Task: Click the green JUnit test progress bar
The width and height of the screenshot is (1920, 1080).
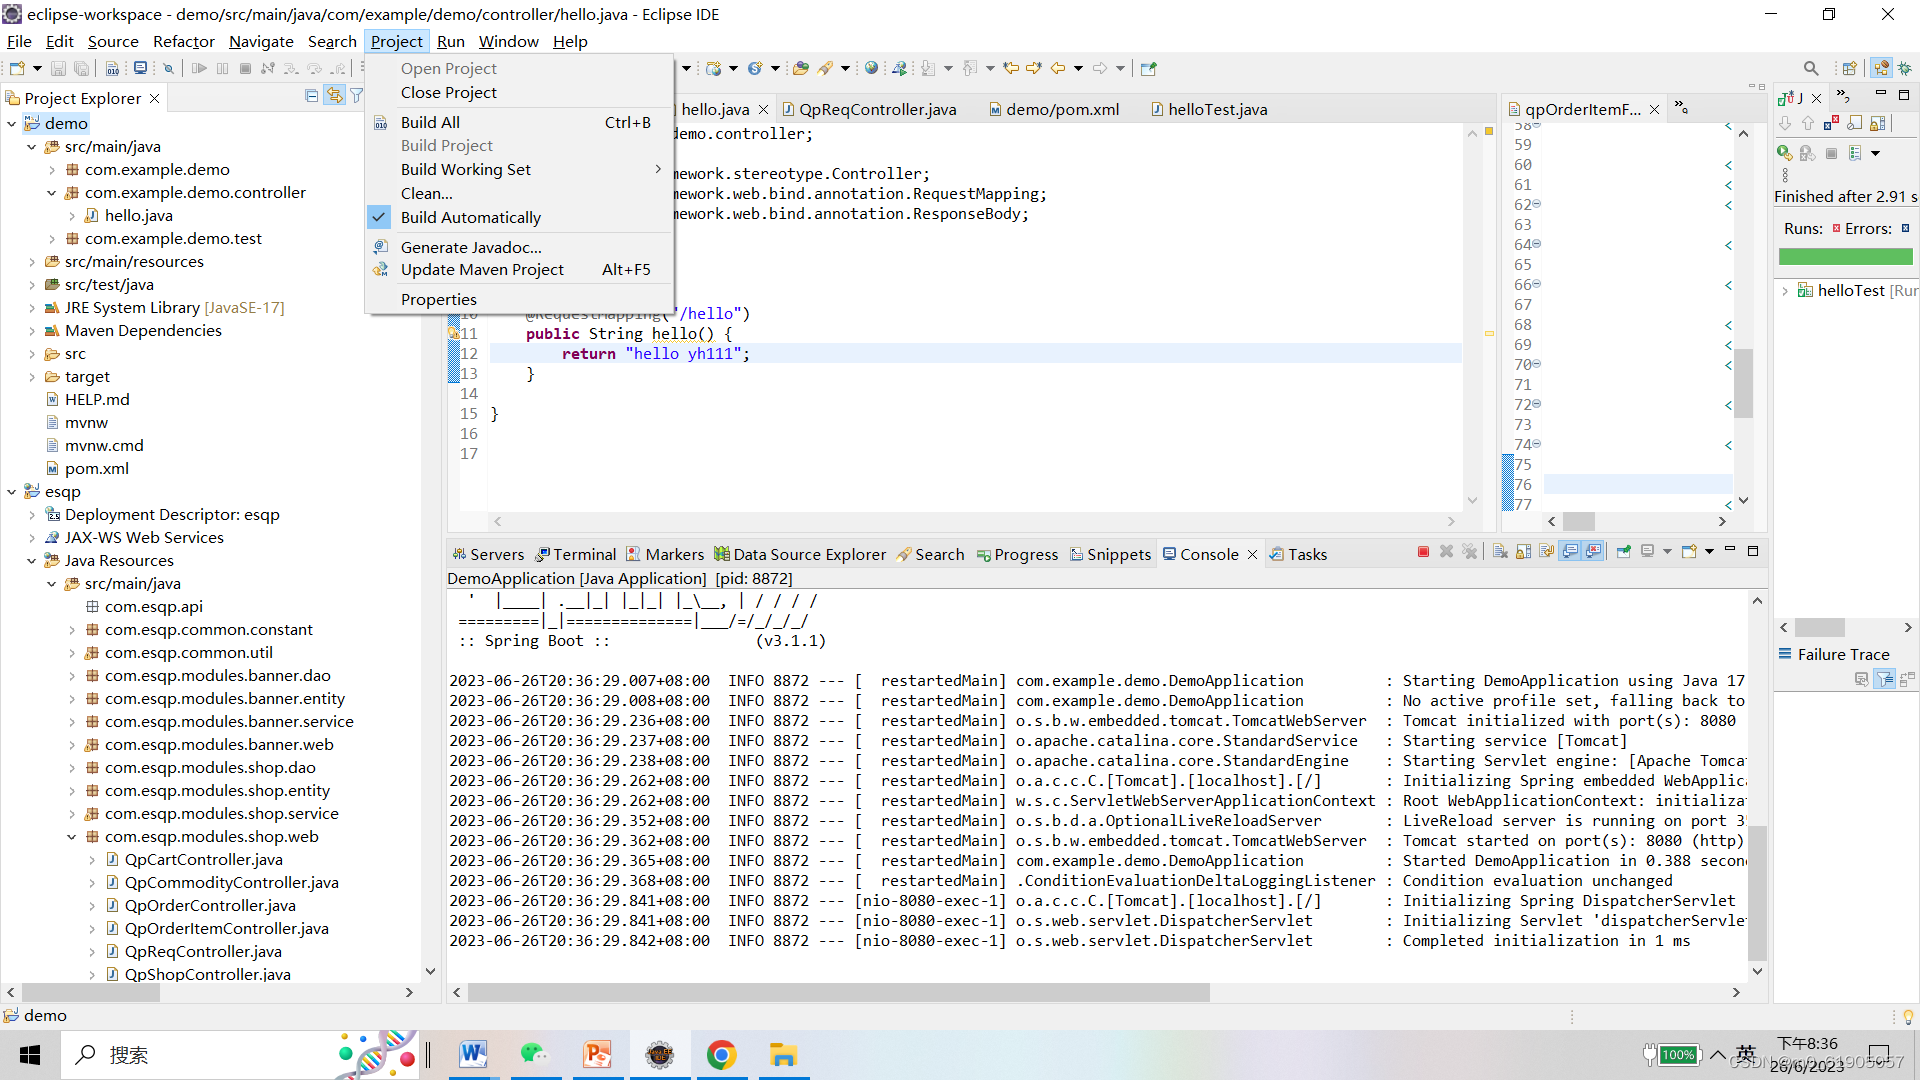Action: click(x=1845, y=256)
